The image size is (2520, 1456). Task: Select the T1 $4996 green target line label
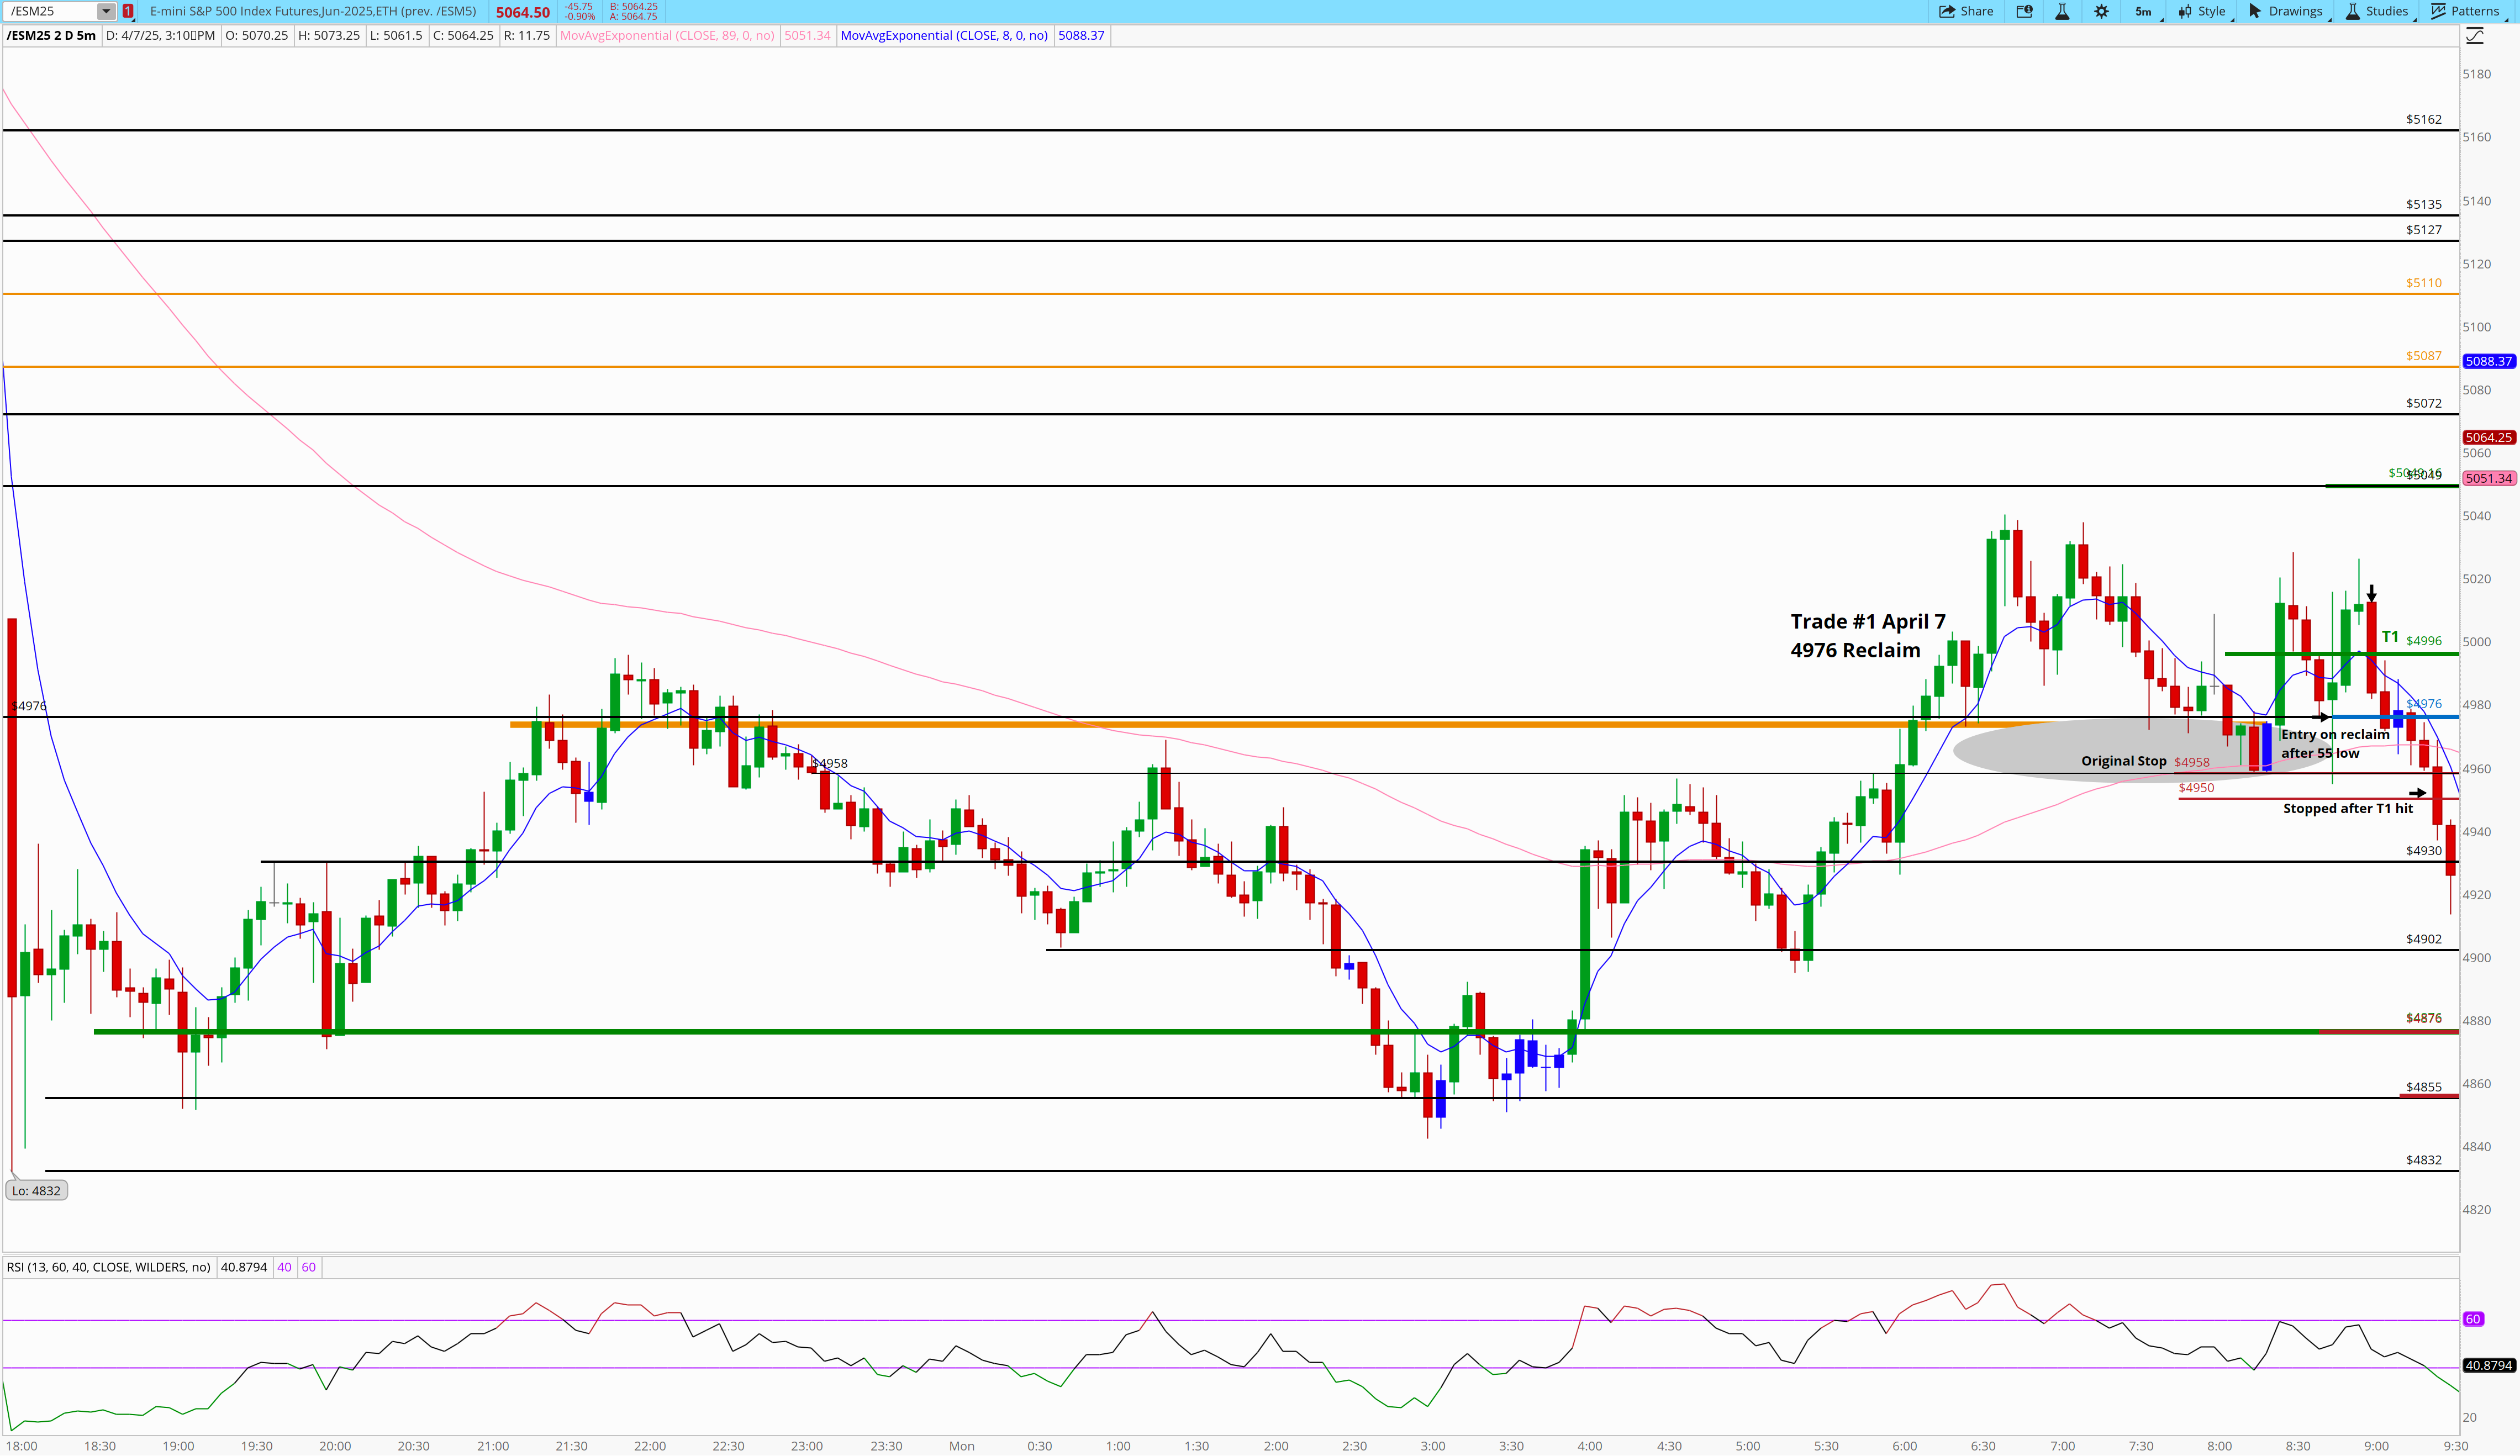click(x=2423, y=640)
